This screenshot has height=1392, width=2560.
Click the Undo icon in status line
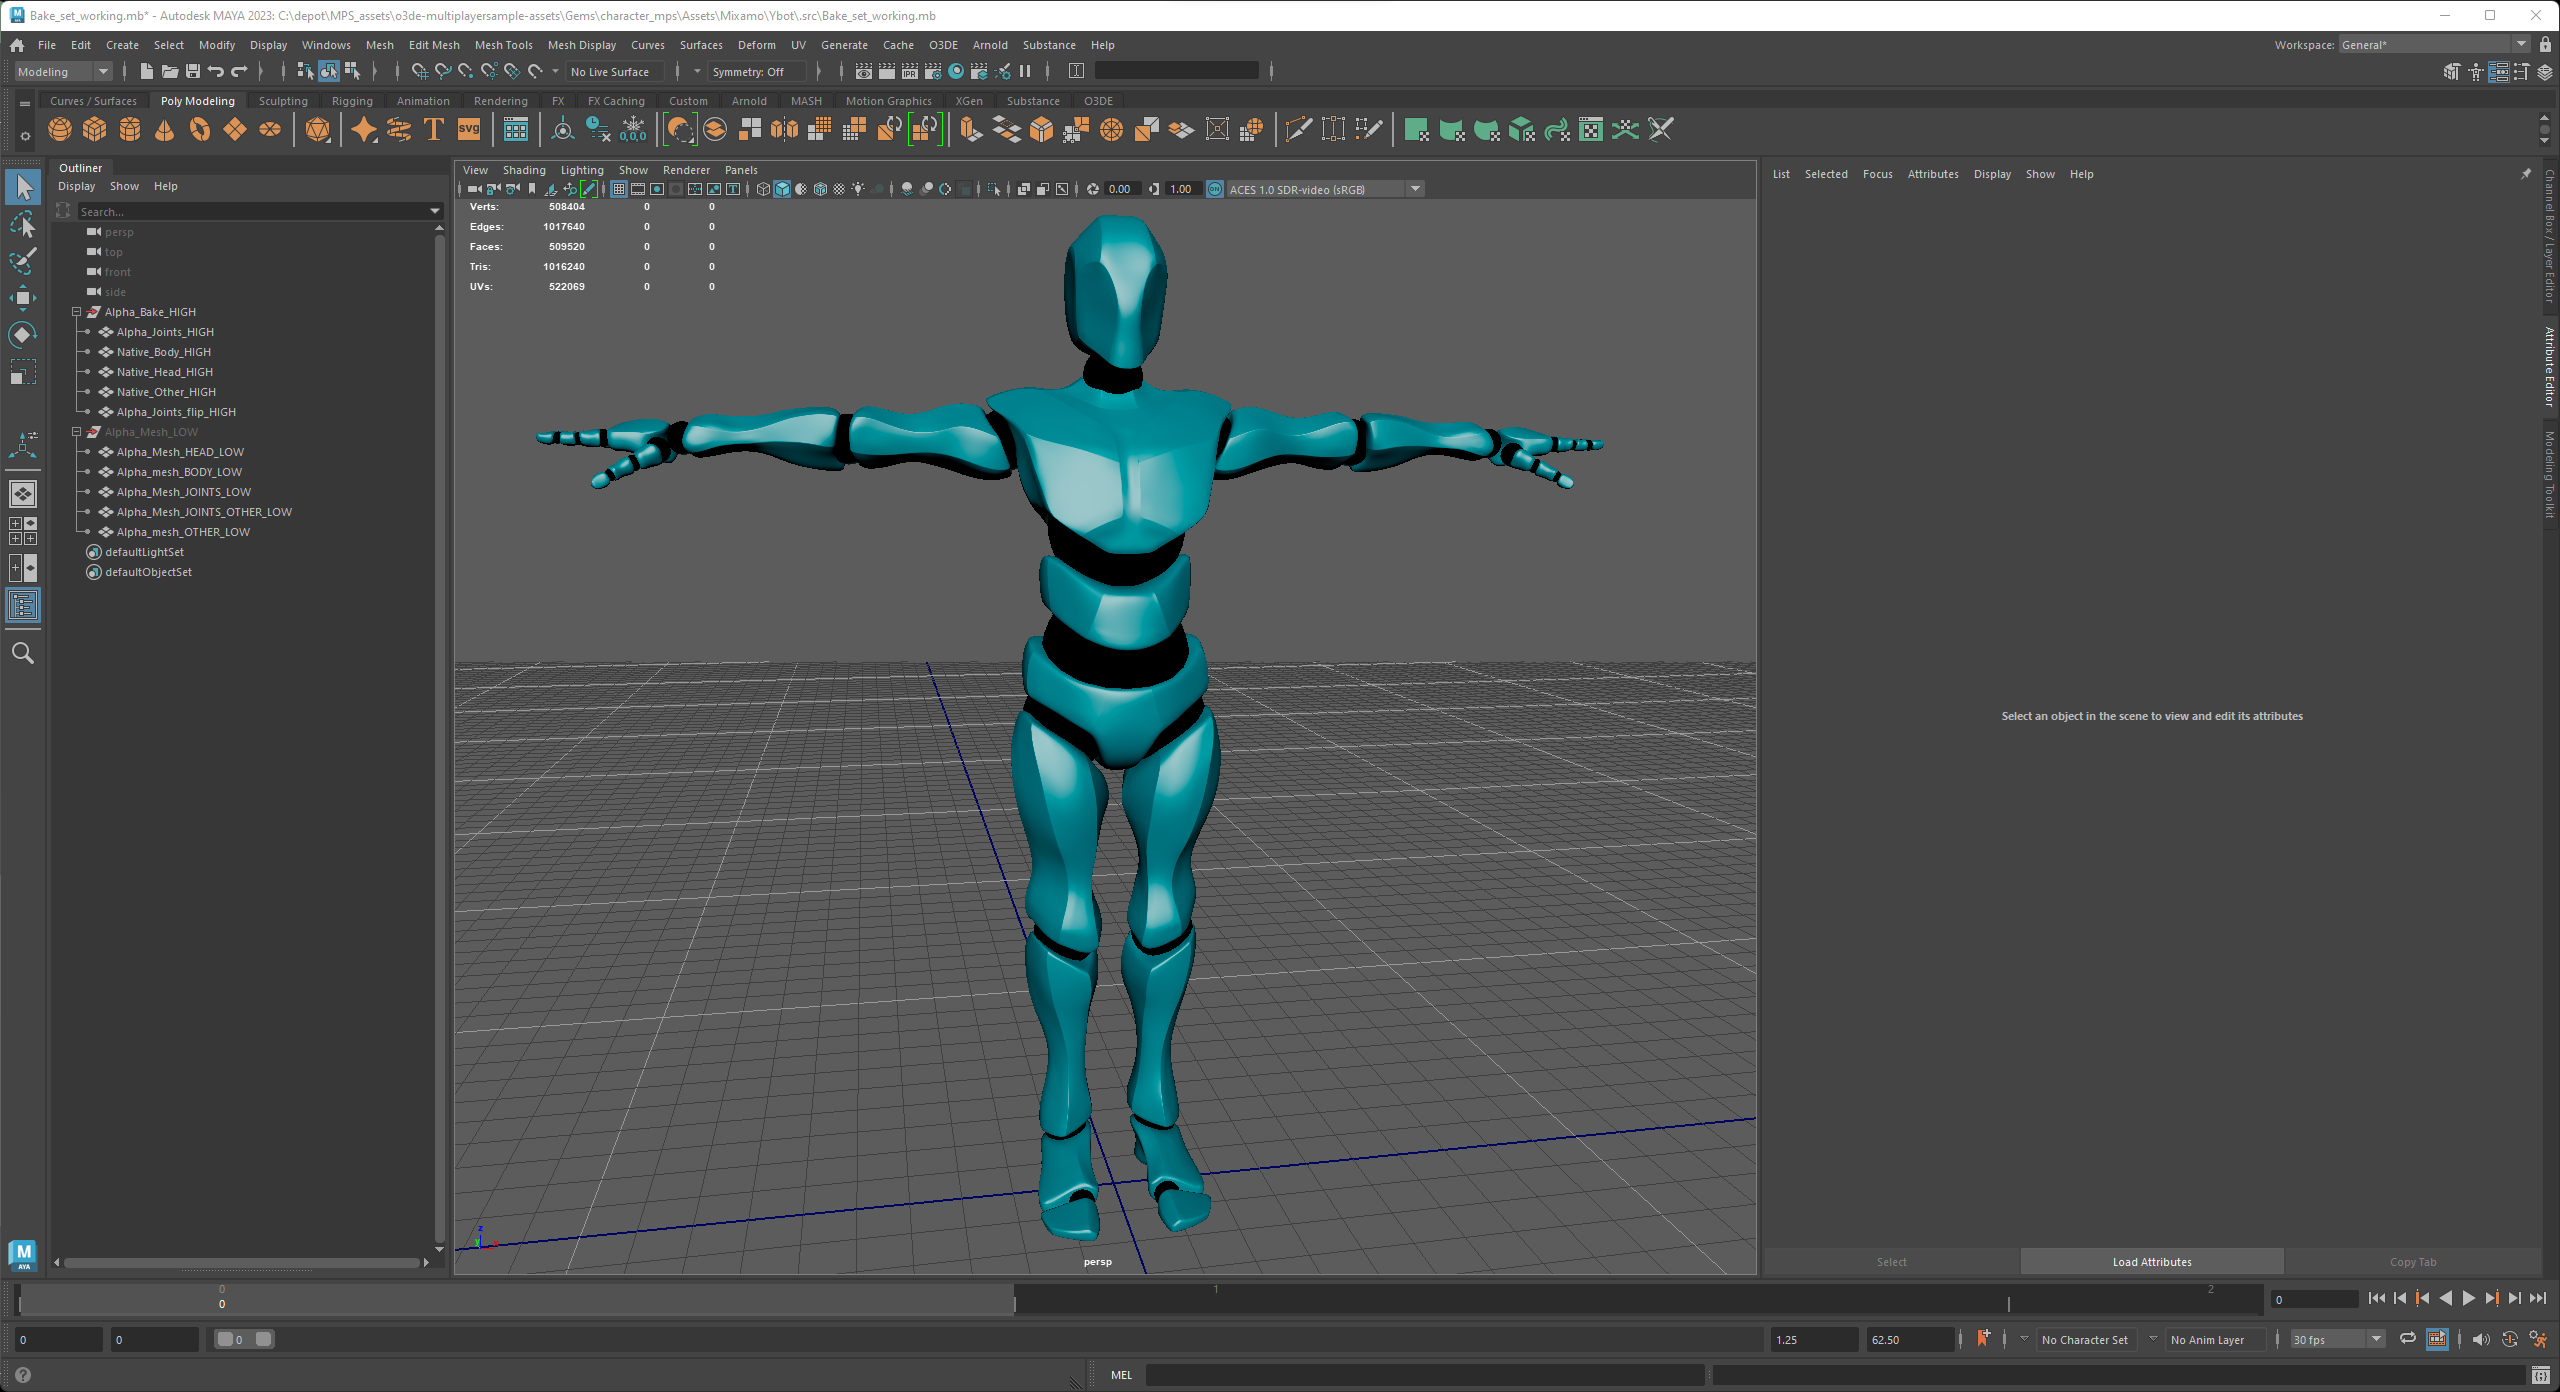click(216, 71)
